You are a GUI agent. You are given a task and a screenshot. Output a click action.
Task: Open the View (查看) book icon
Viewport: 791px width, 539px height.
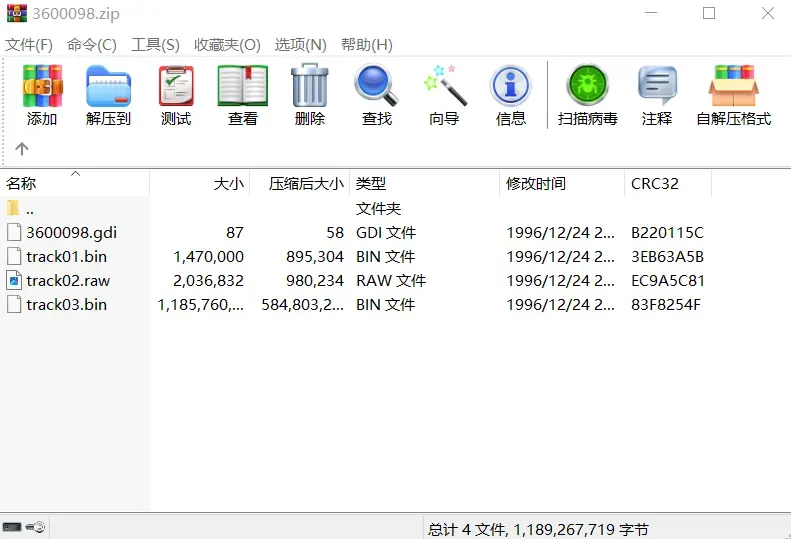243,95
